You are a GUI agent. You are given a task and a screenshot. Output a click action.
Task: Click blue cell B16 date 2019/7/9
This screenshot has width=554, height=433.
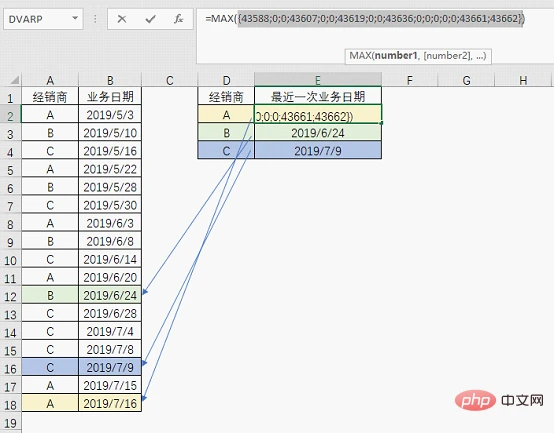[x=110, y=367]
